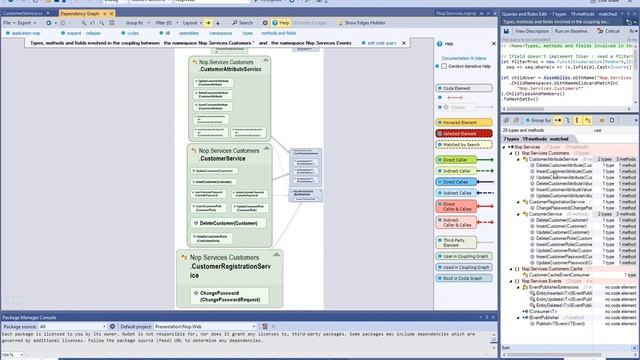Click the Group by types icon

(x=588, y=120)
